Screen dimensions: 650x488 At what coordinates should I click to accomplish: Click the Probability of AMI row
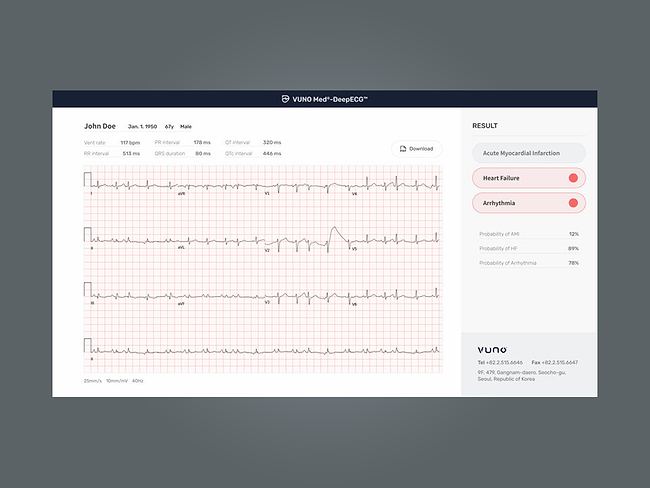(528, 234)
